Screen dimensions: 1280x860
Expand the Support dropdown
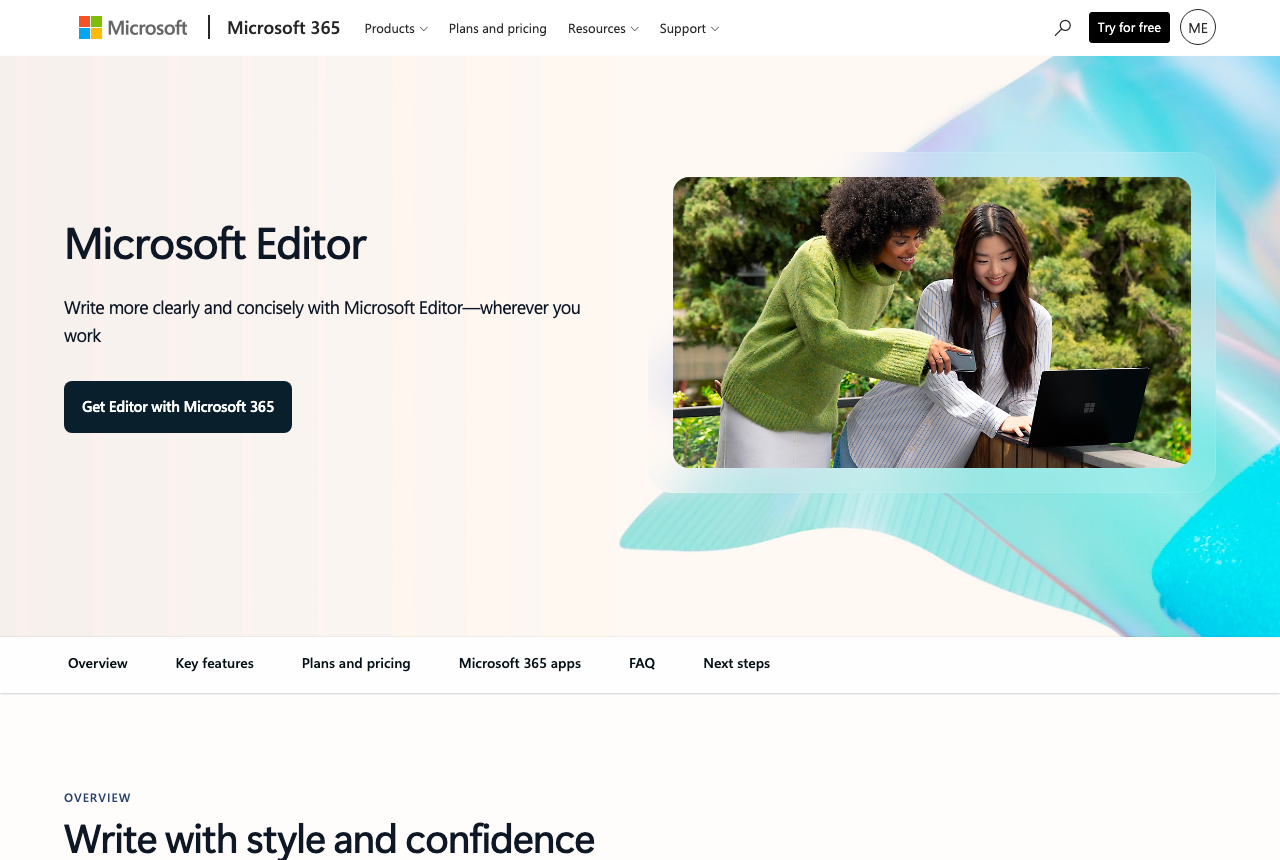pyautogui.click(x=689, y=28)
